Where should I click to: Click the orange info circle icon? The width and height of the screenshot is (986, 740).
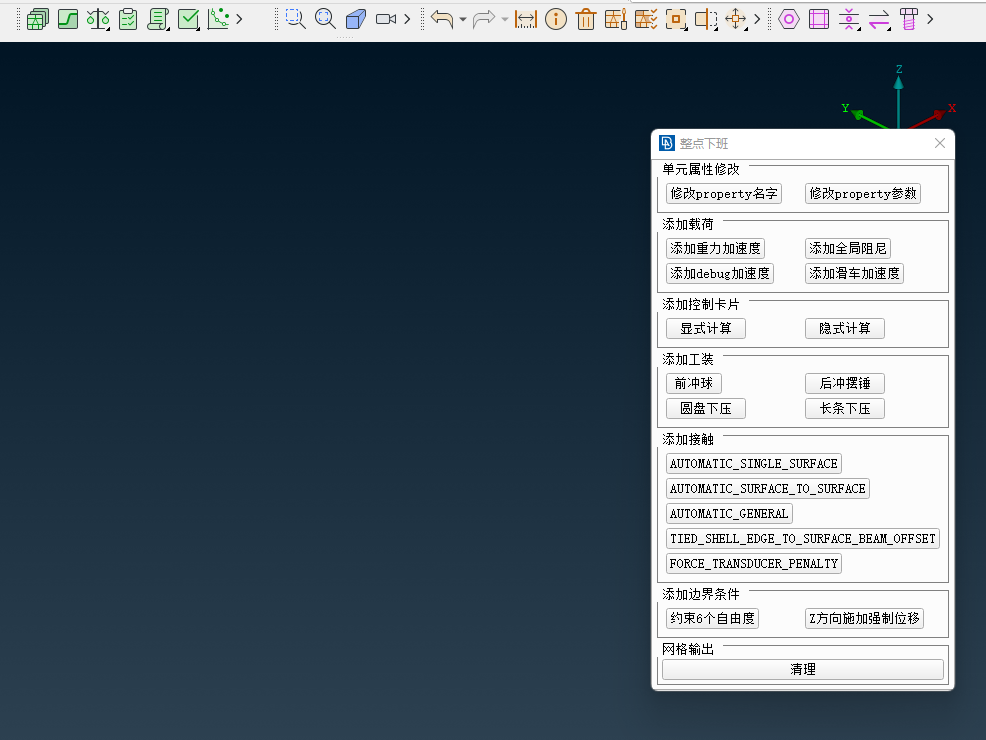coord(556,19)
